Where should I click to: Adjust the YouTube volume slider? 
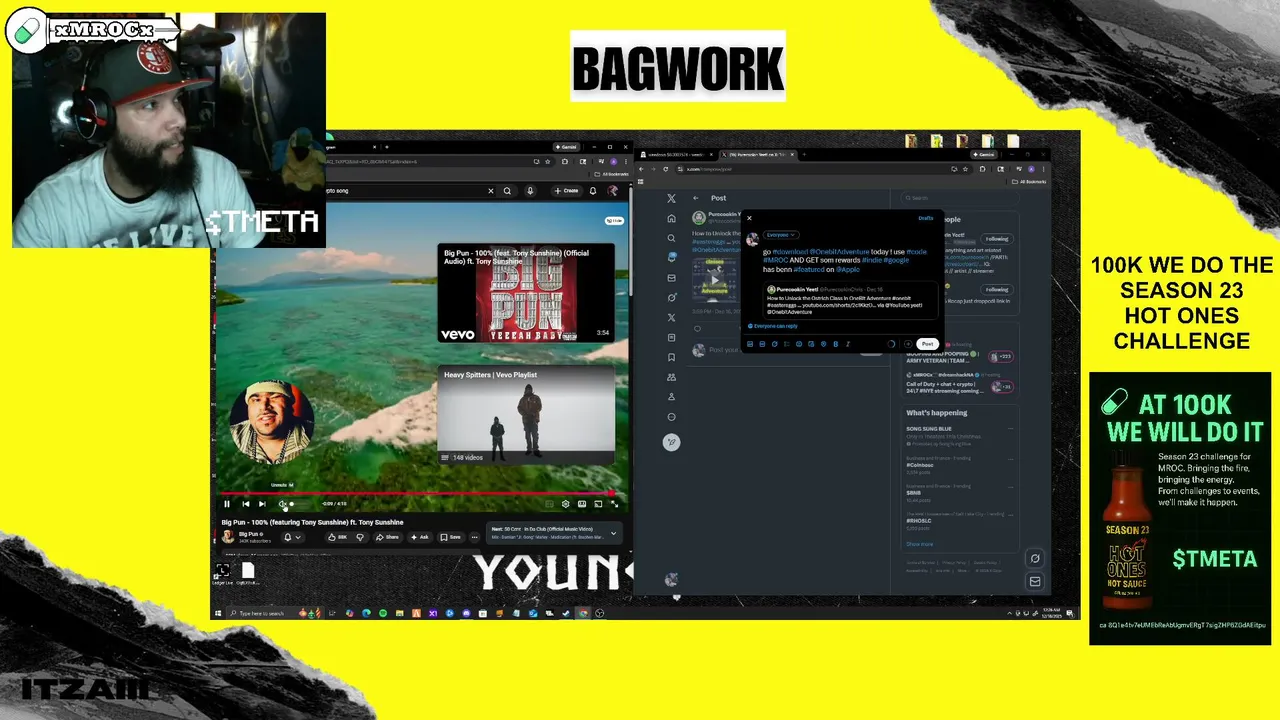point(300,504)
